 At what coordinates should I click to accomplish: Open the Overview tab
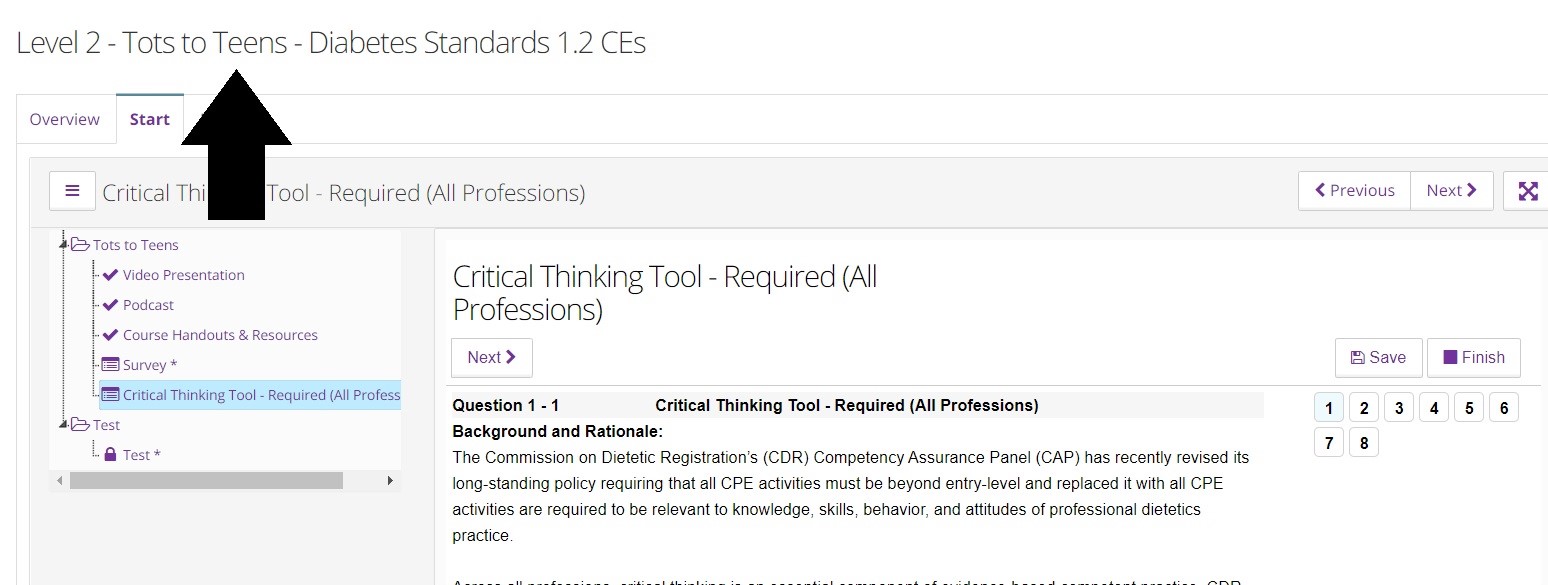point(65,120)
